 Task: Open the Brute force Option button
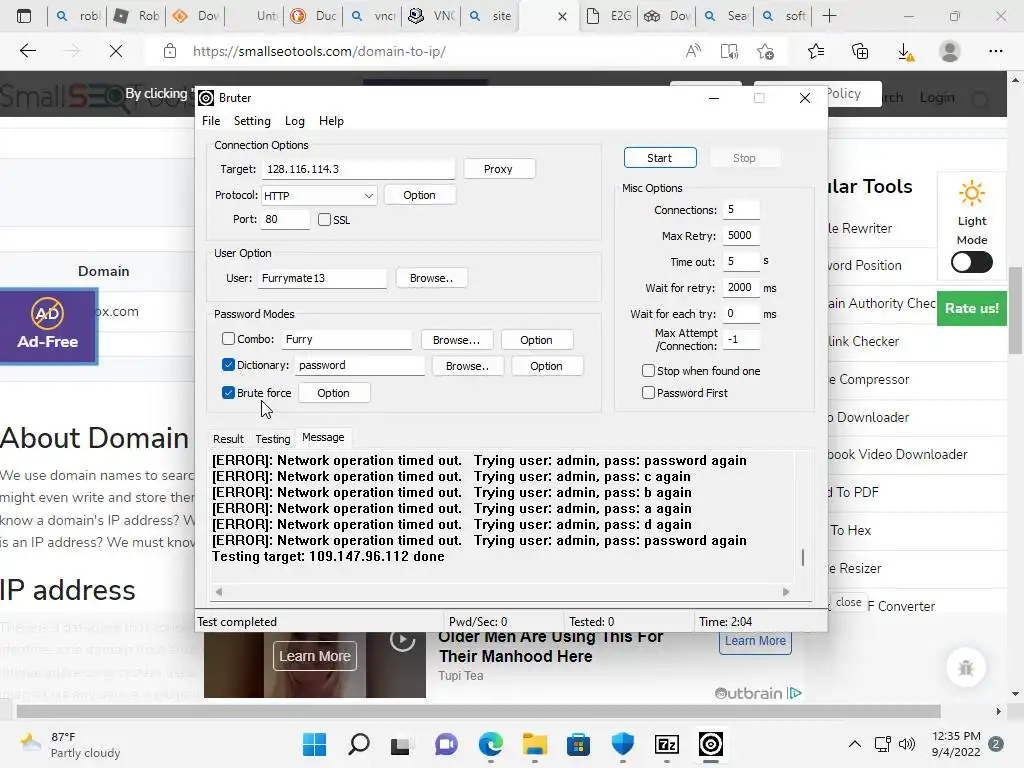(334, 393)
